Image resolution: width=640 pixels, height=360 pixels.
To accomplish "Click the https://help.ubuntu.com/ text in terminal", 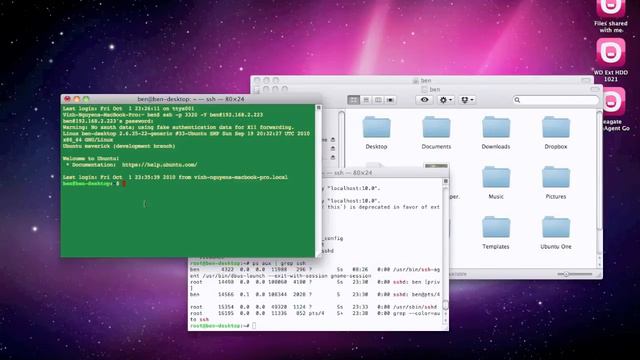I will pyautogui.click(x=160, y=165).
